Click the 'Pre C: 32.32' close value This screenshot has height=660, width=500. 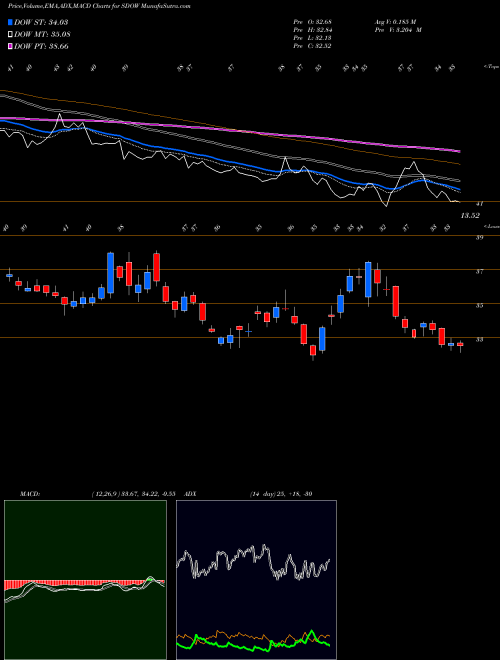point(312,46)
